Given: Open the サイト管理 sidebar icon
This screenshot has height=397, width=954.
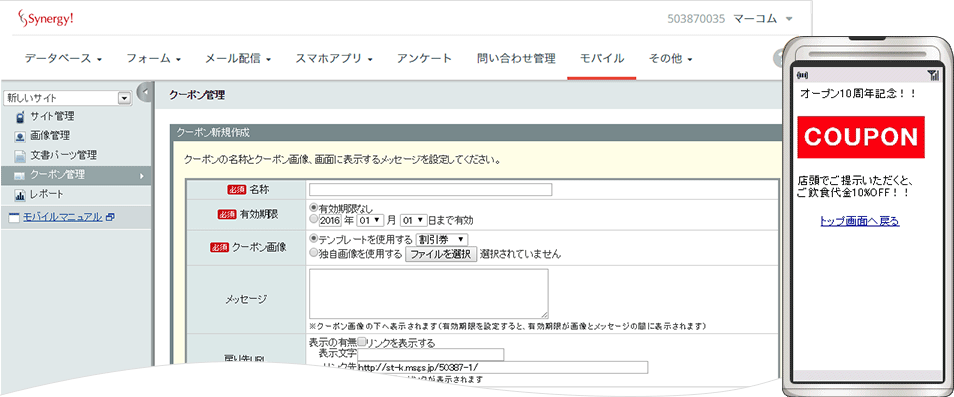Looking at the screenshot, I should (19, 117).
